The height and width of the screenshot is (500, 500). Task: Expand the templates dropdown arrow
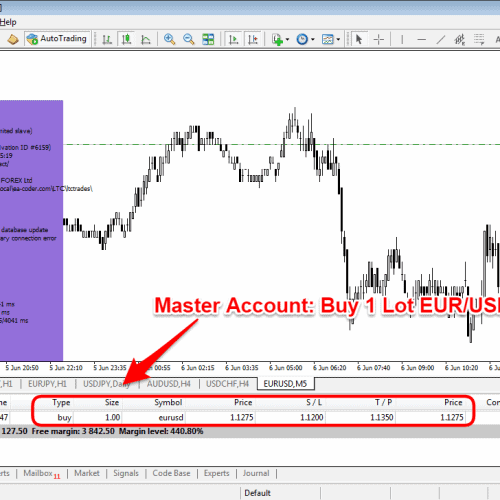(x=338, y=39)
